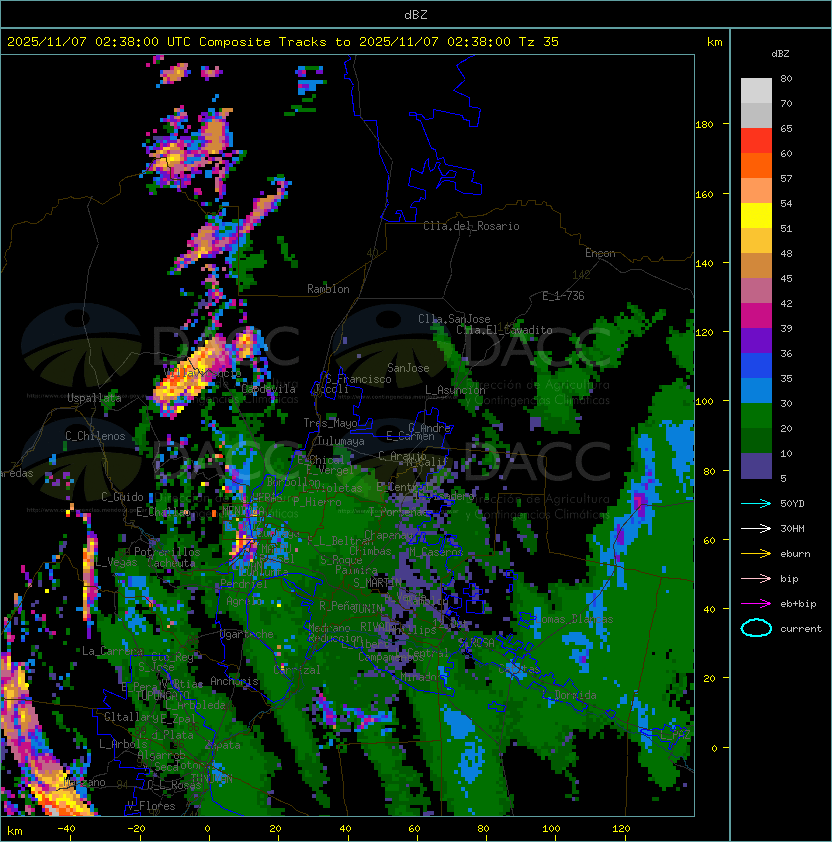
Task: Select the 20 dBZ green color swatch
Action: 756,441
